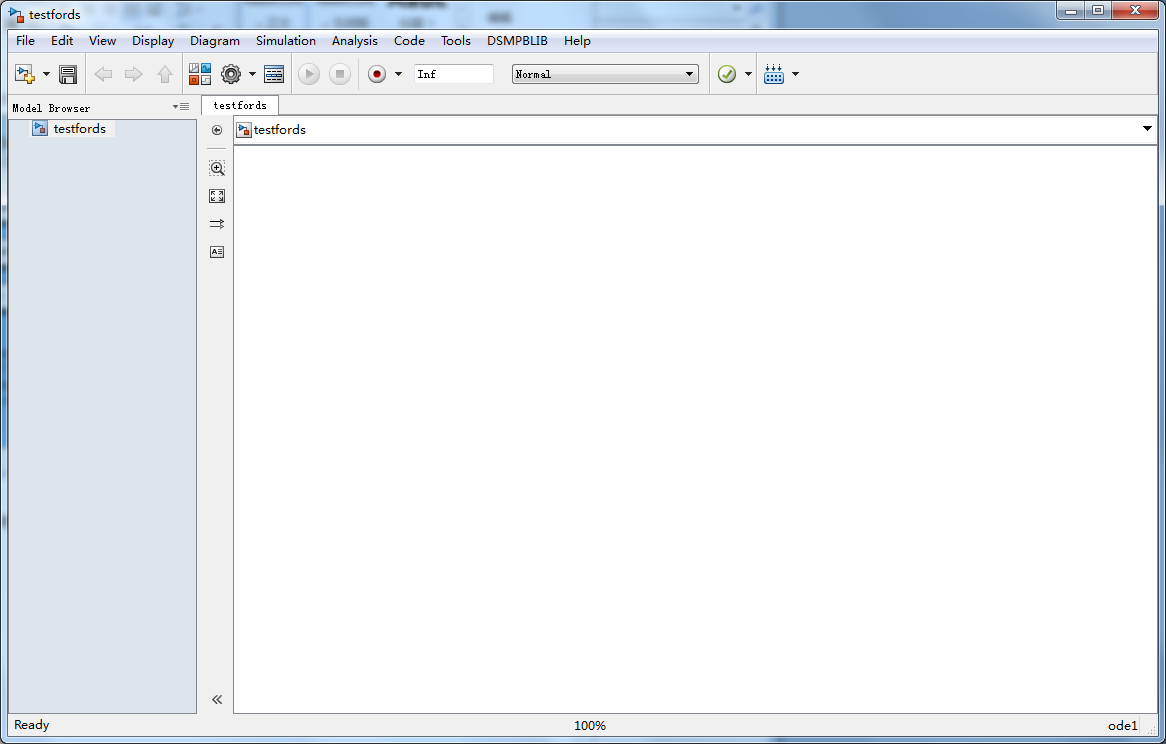Screen dimensions: 1166x744
Task: Open the Simulation menu
Action: 286,41
